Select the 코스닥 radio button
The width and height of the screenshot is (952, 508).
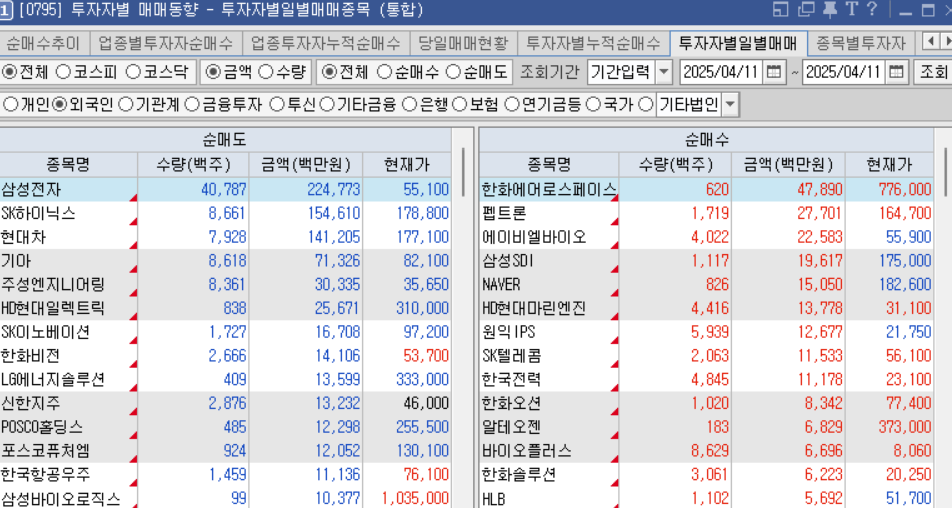coord(133,72)
